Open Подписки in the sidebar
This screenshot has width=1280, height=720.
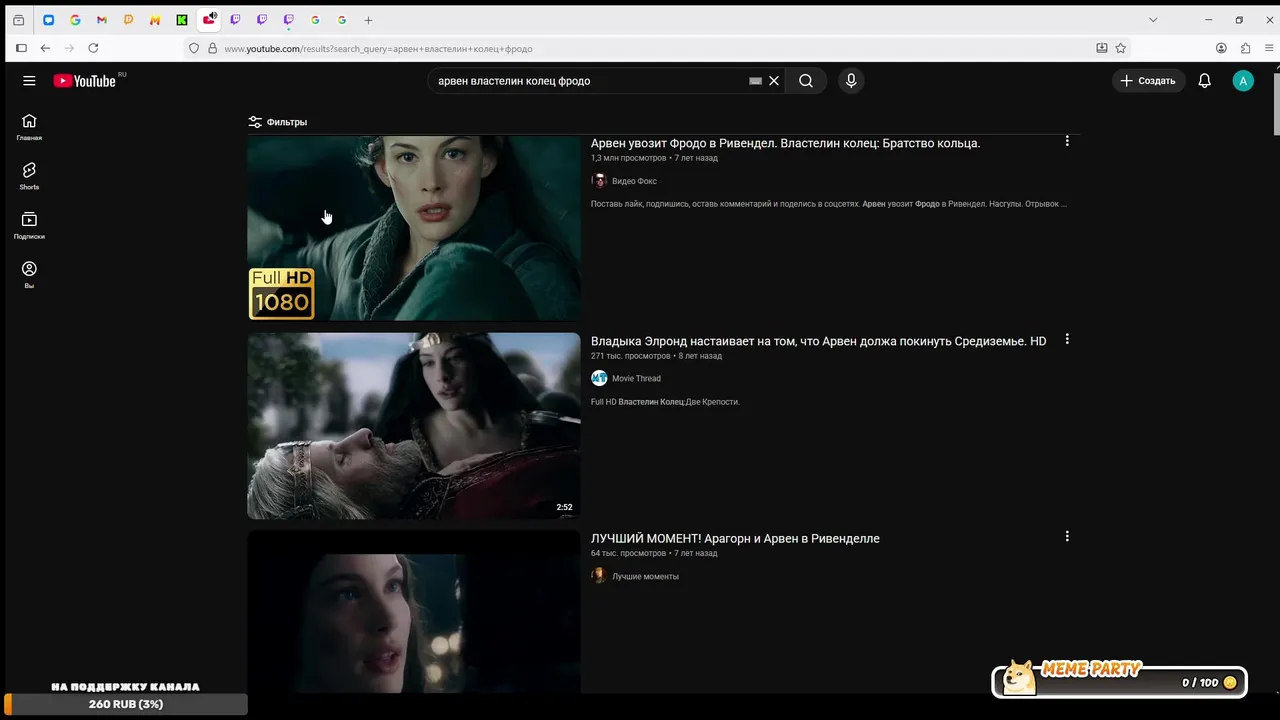(29, 226)
